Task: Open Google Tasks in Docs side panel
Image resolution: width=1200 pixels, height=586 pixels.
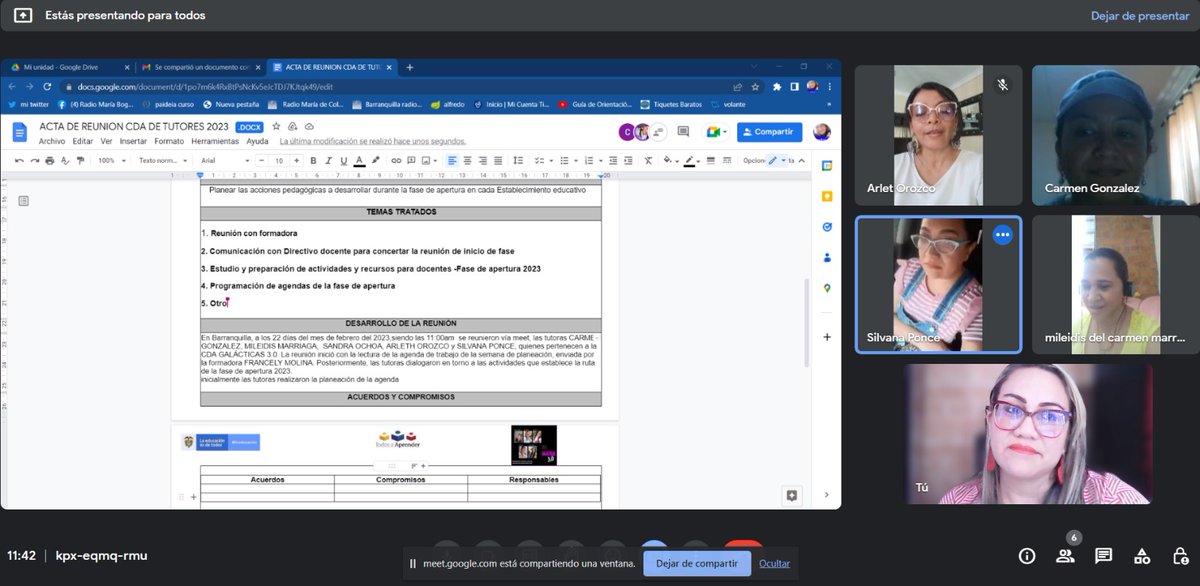Action: tap(827, 227)
